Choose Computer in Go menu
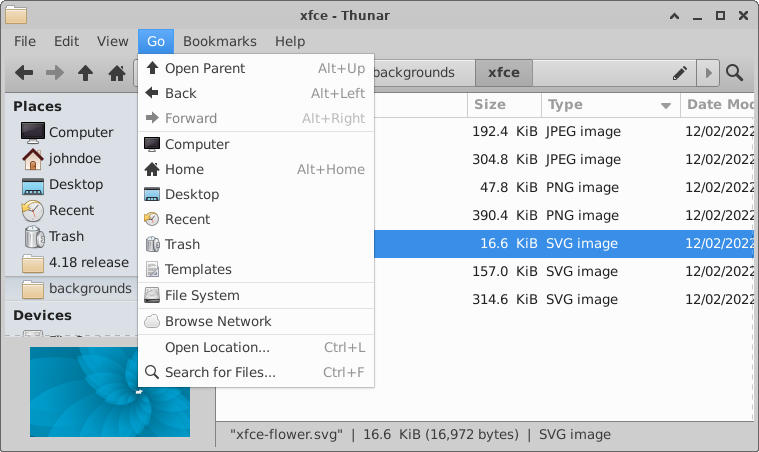The height and width of the screenshot is (452, 759). tap(256, 144)
